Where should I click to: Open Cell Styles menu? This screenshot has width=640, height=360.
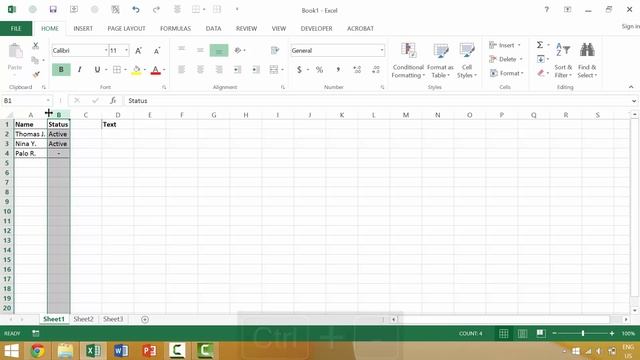click(x=467, y=60)
